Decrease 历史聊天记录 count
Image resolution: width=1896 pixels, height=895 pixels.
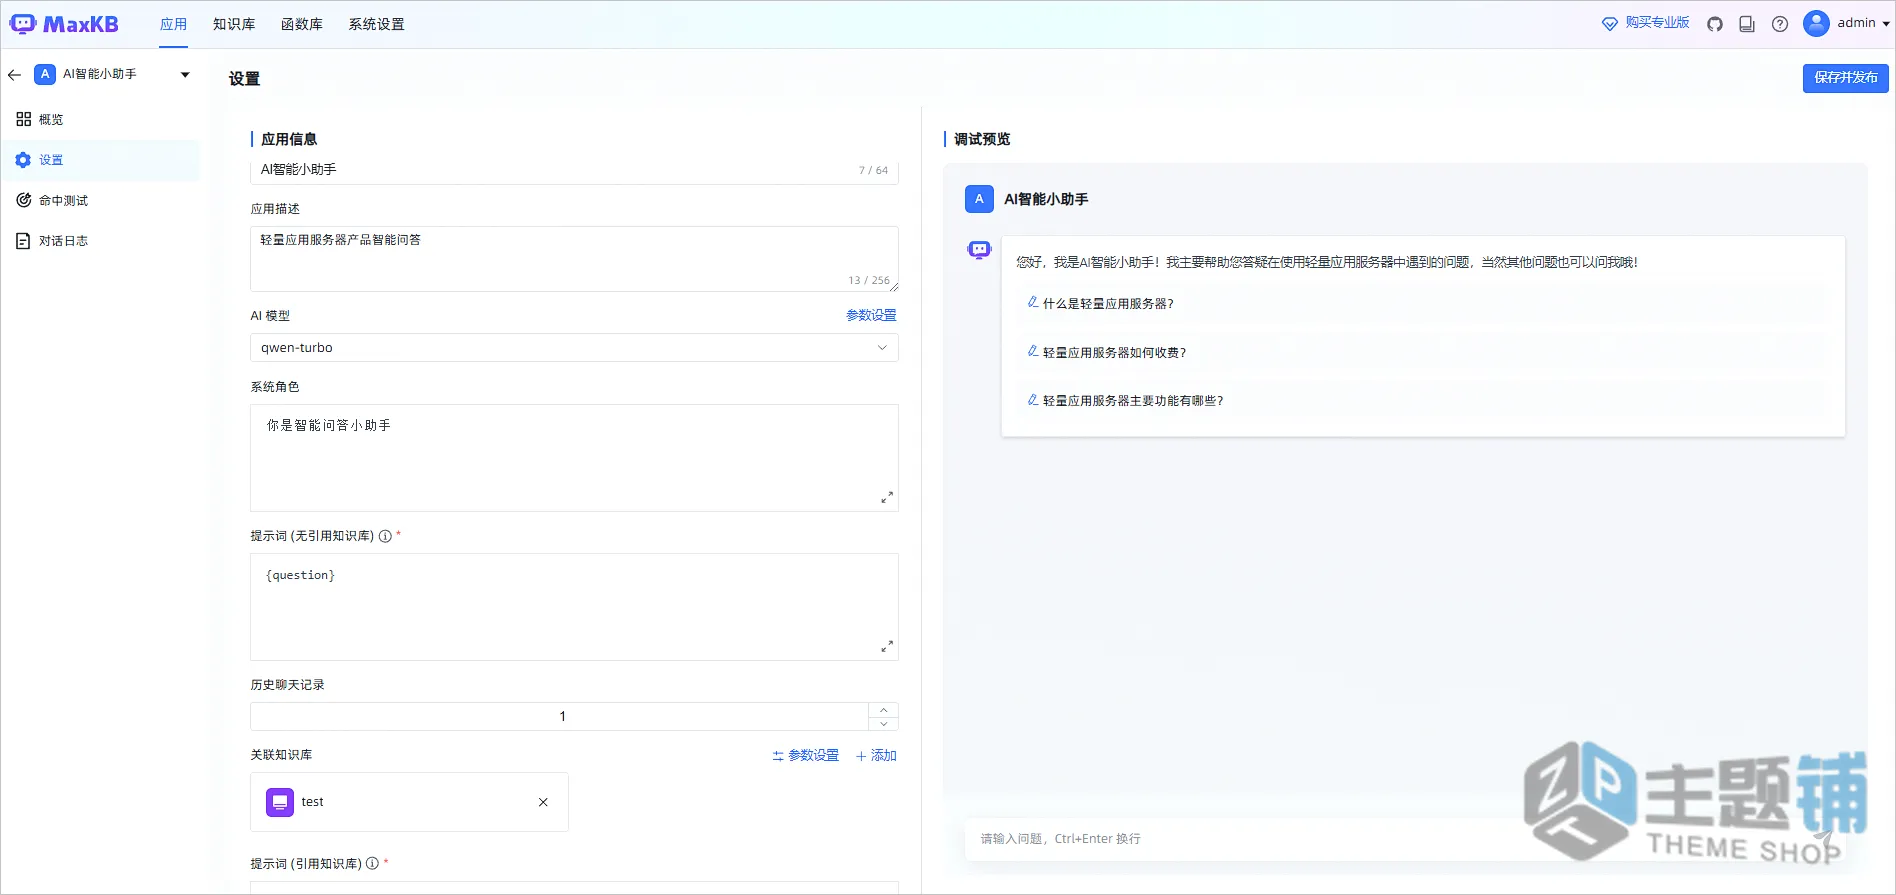pyautogui.click(x=883, y=724)
